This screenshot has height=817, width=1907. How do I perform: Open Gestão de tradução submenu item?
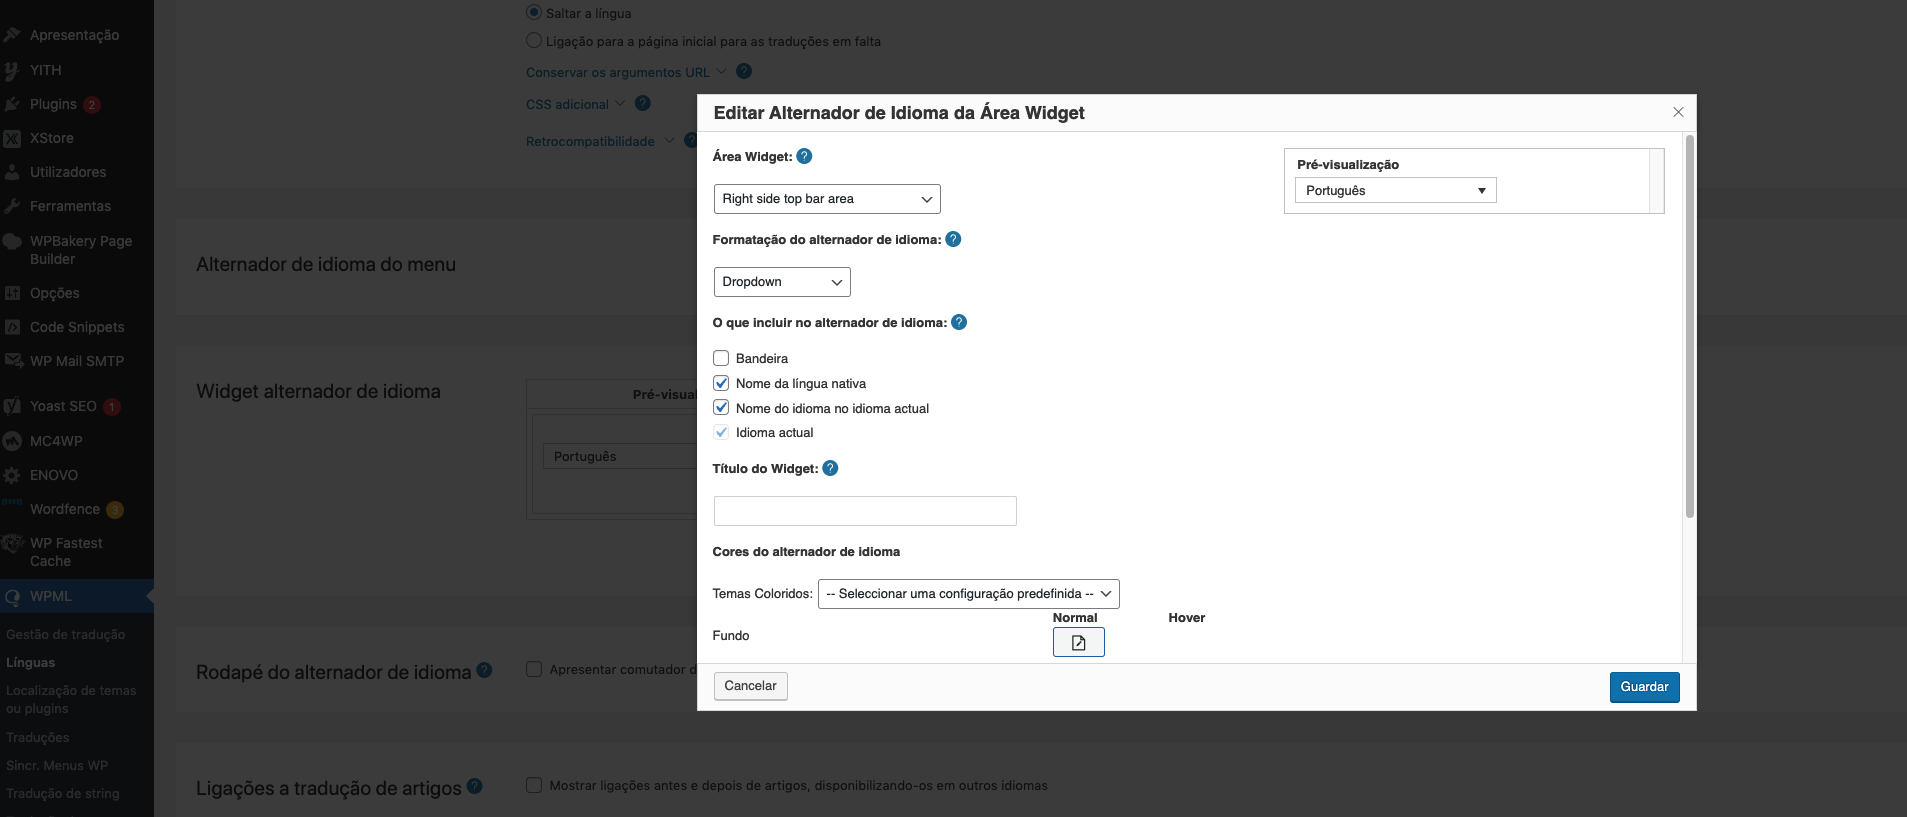(x=66, y=634)
